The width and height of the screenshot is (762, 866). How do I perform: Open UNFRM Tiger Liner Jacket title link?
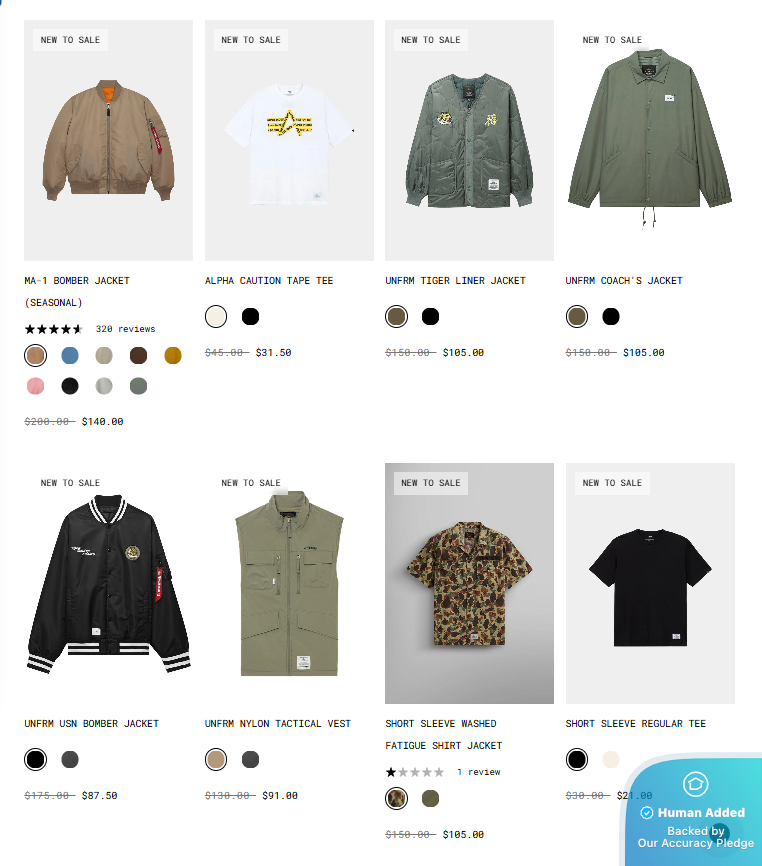455,281
